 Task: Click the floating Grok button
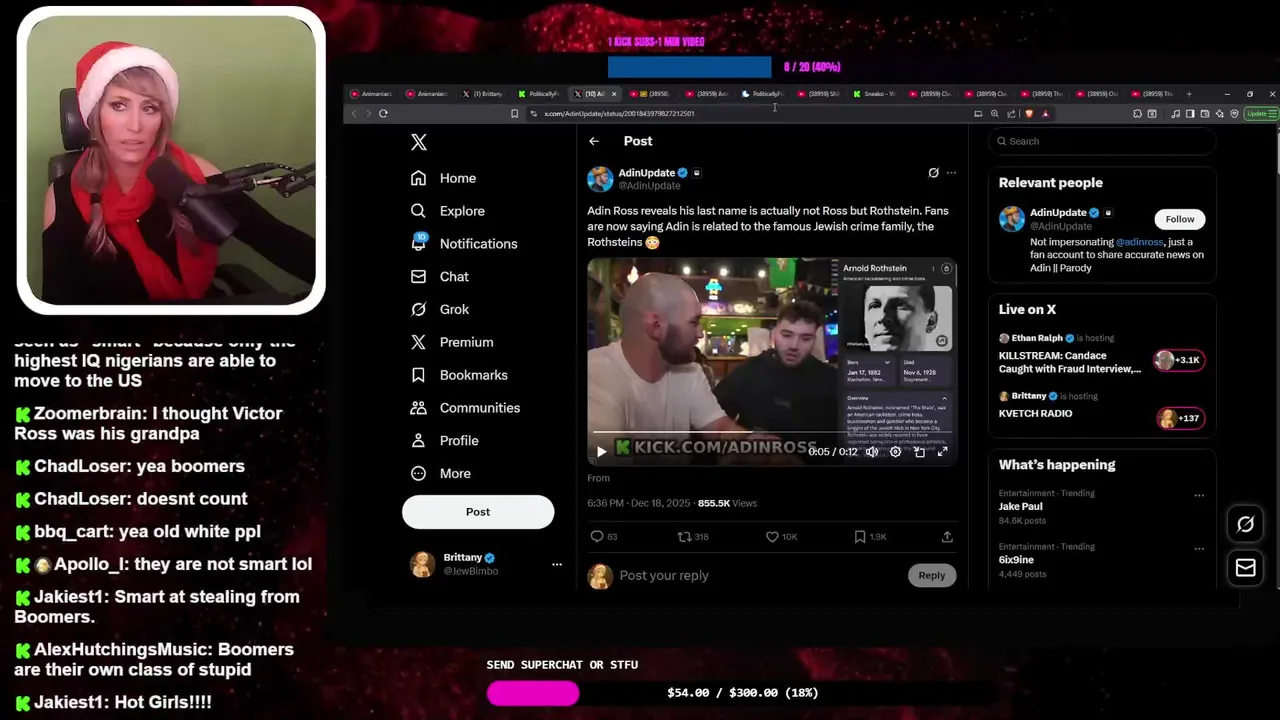click(1245, 524)
